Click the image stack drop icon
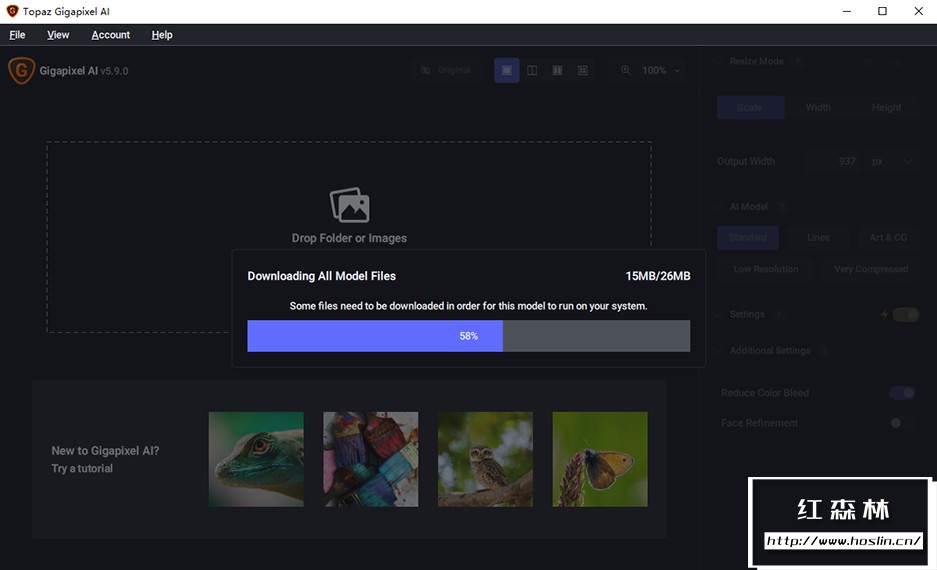The image size is (937, 570). pyautogui.click(x=350, y=205)
